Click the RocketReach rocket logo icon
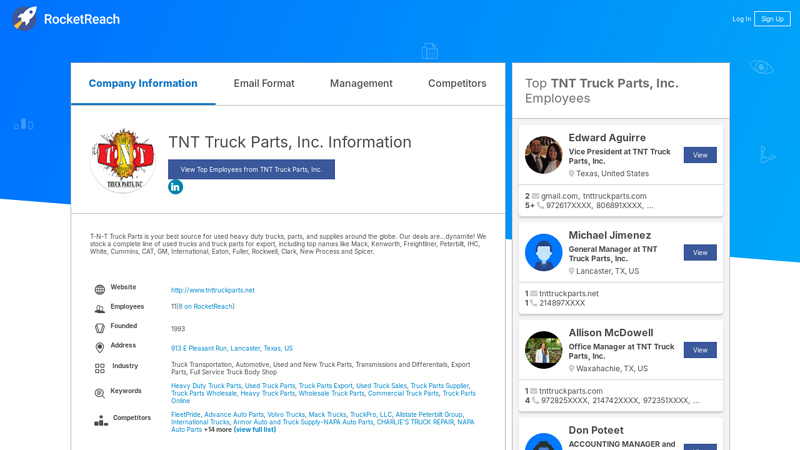This screenshot has height=450, width=800. [x=24, y=19]
